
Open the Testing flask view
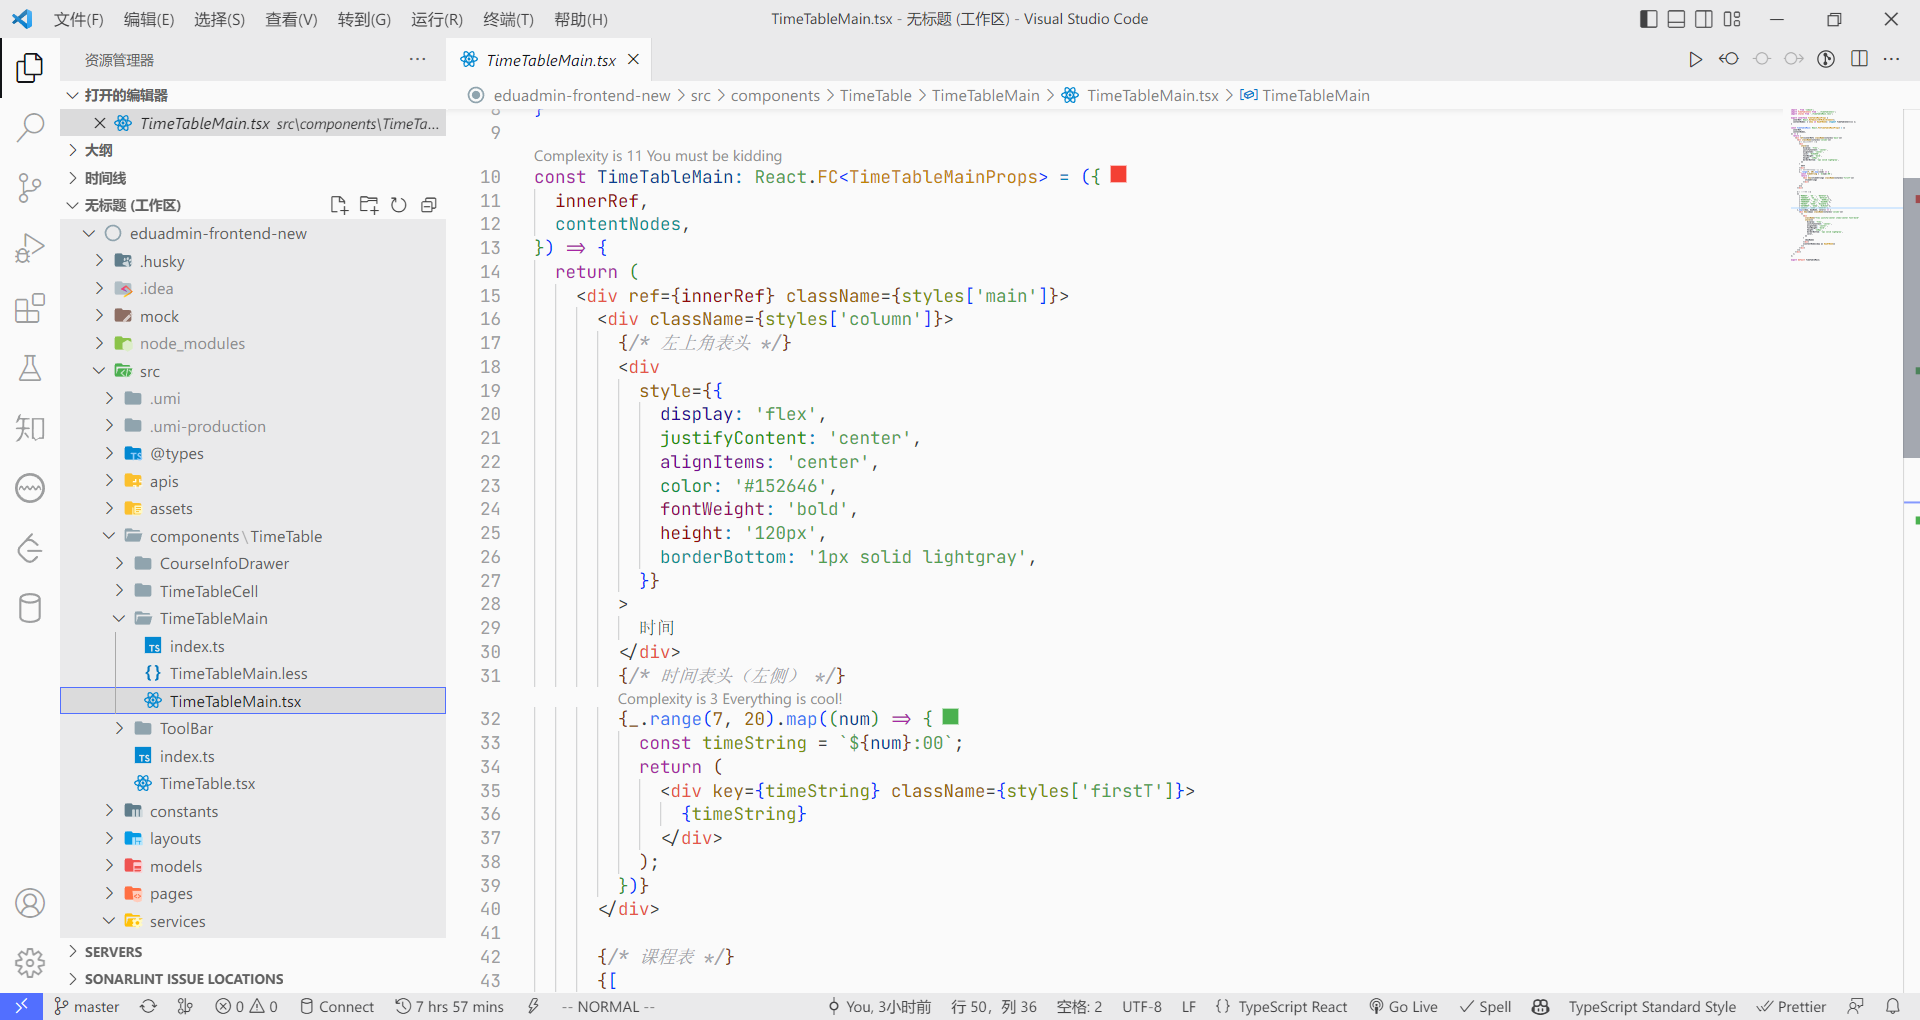[30, 368]
